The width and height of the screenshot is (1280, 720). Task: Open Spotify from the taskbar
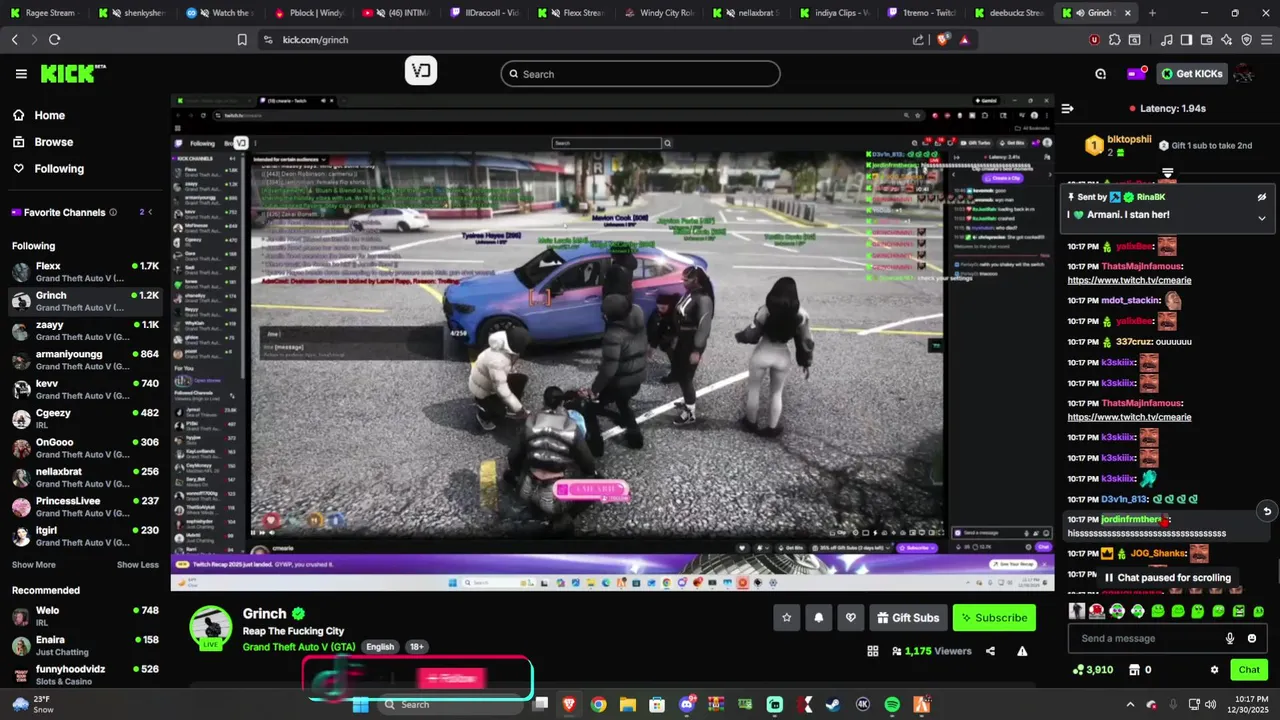pos(892,705)
